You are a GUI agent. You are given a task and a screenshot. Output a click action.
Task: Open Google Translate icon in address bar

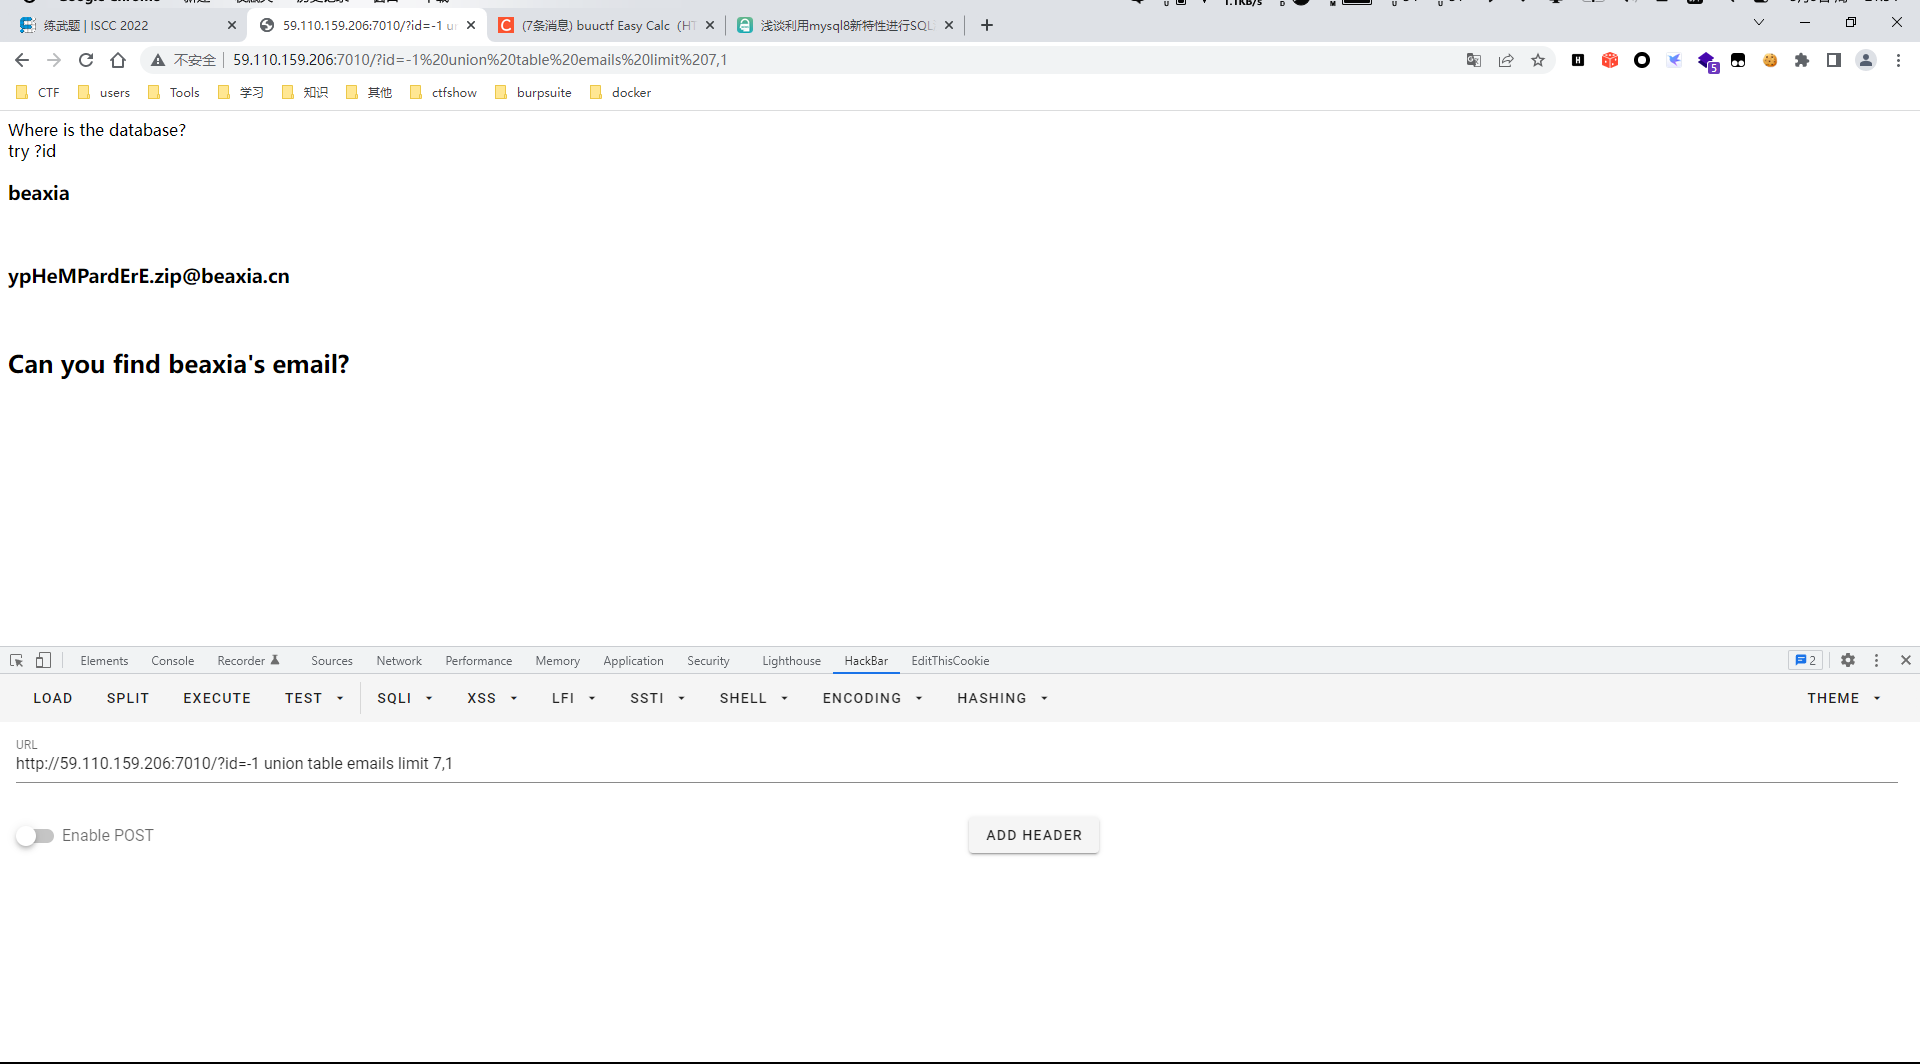[1474, 60]
